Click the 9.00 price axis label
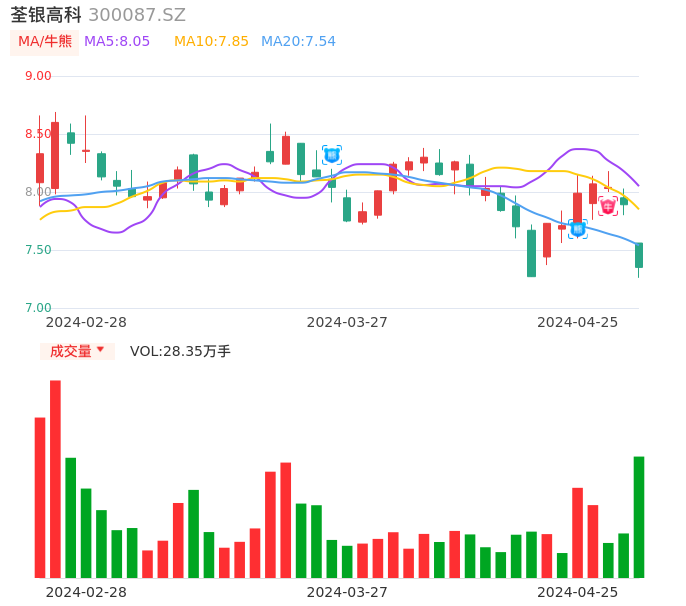 tap(38, 76)
